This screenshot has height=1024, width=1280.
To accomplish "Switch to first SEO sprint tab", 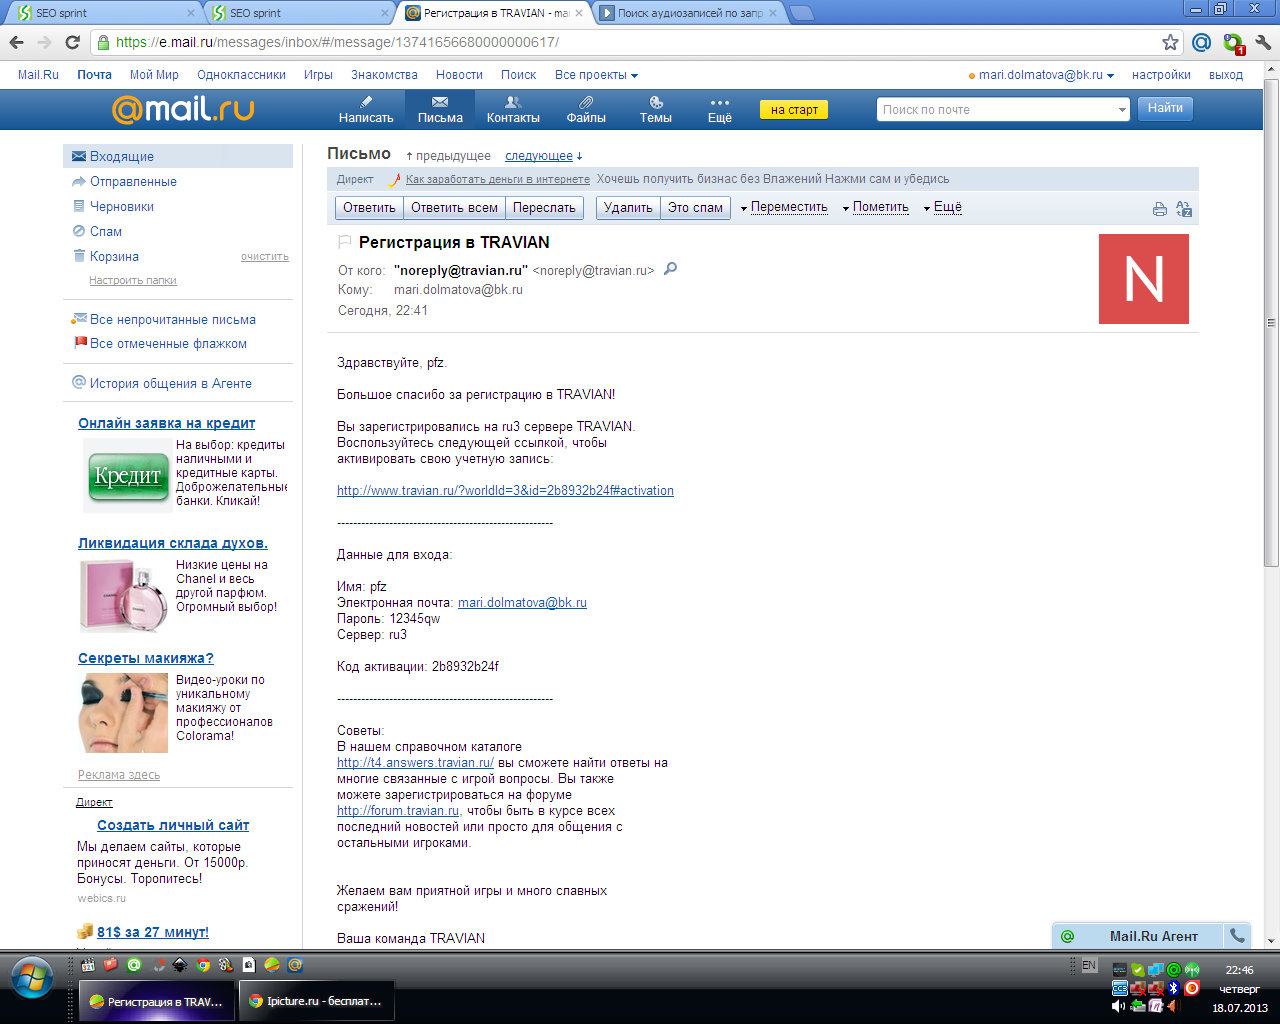I will [x=105, y=13].
